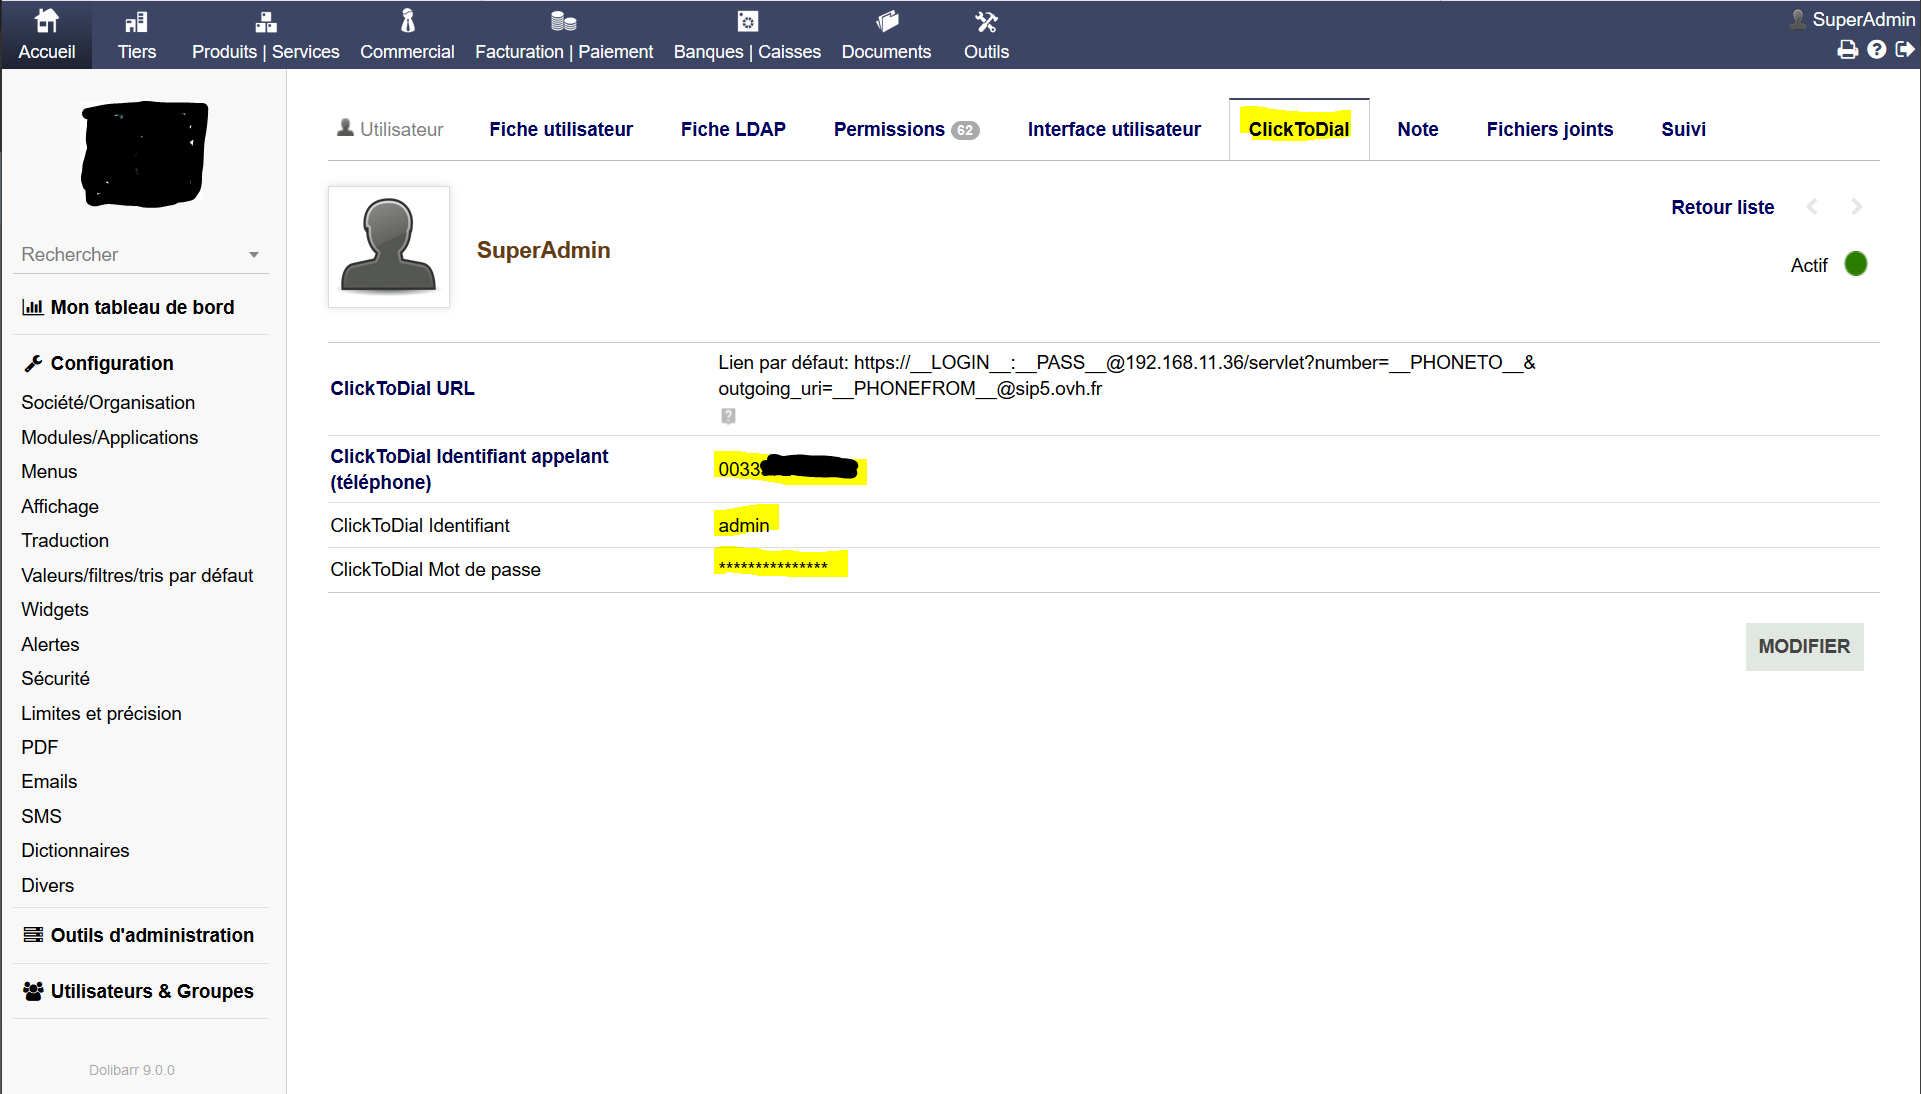Expand Utilisateurs & Groupes menu section
The image size is (1921, 1094).
[151, 991]
